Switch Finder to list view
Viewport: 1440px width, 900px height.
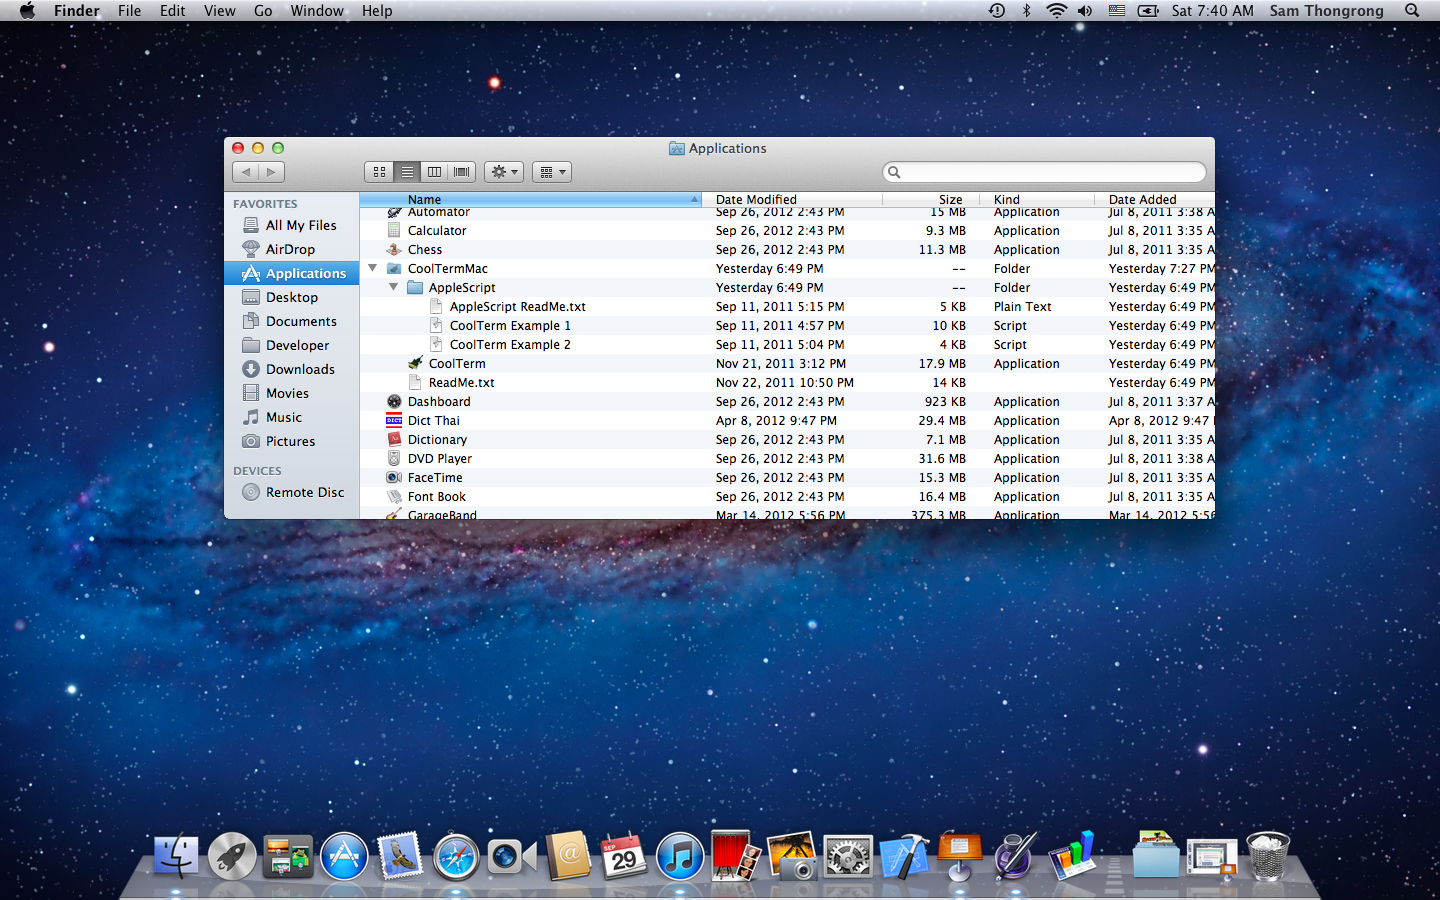(407, 172)
